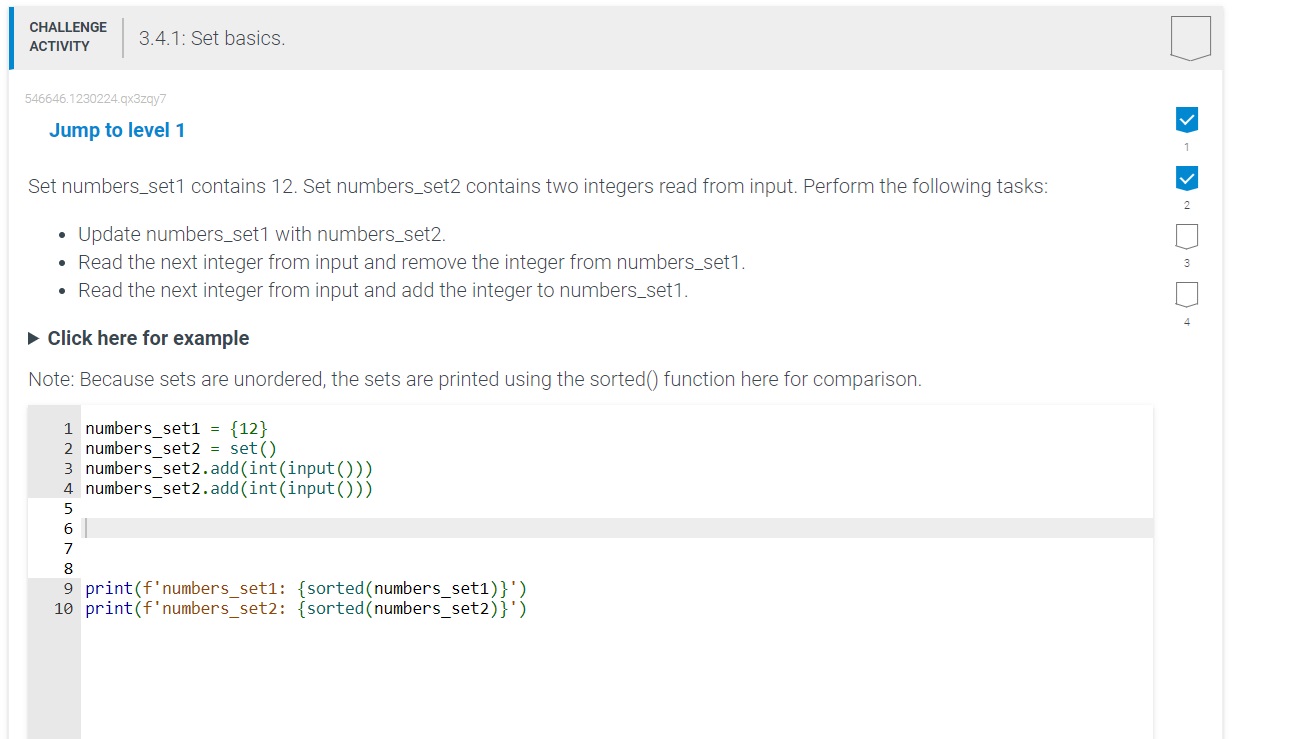Go to uncompleted level 4 box
Screen dimensions: 1296x739
(x=1186, y=294)
